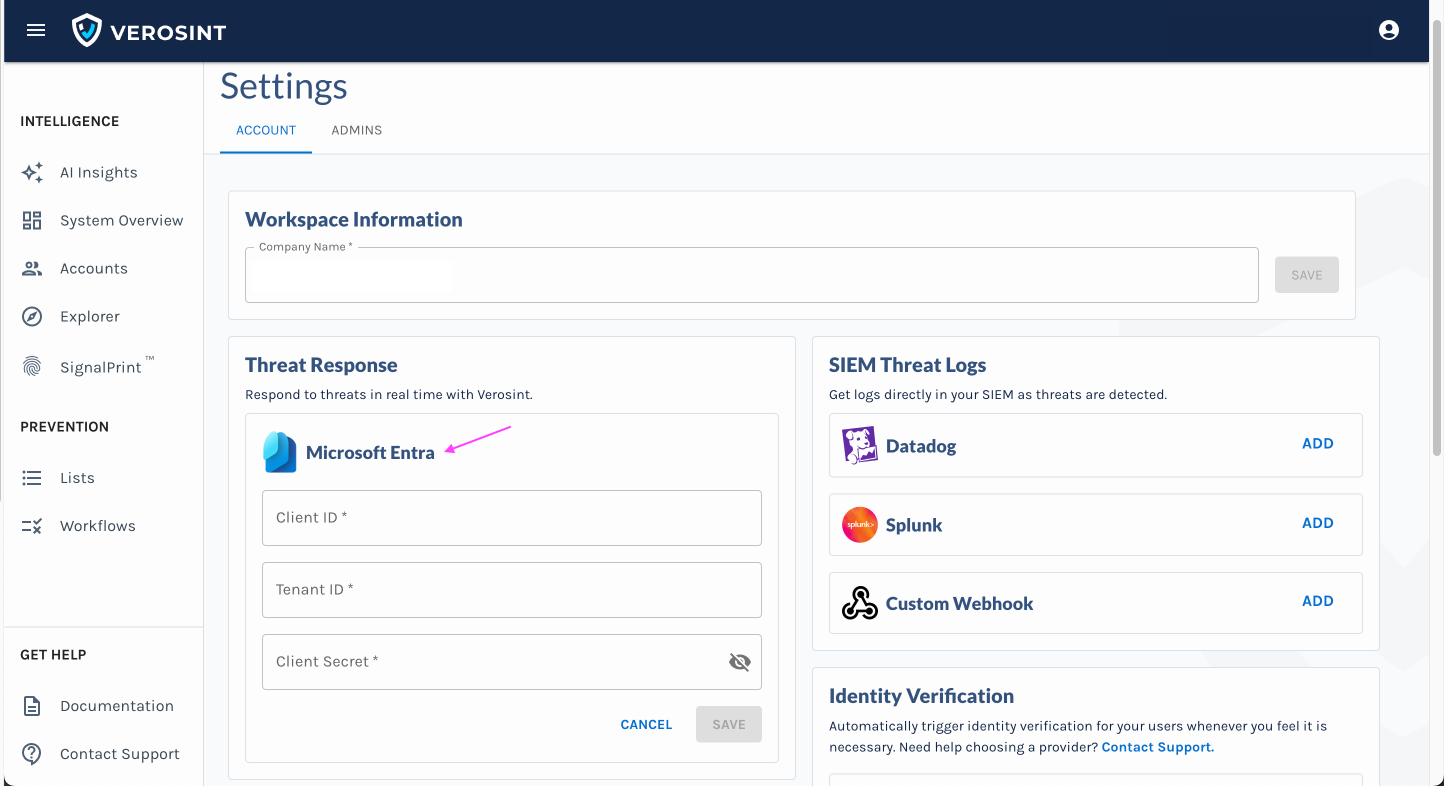Click CANCEL in Microsoft Entra form
The image size is (1444, 786).
click(646, 725)
